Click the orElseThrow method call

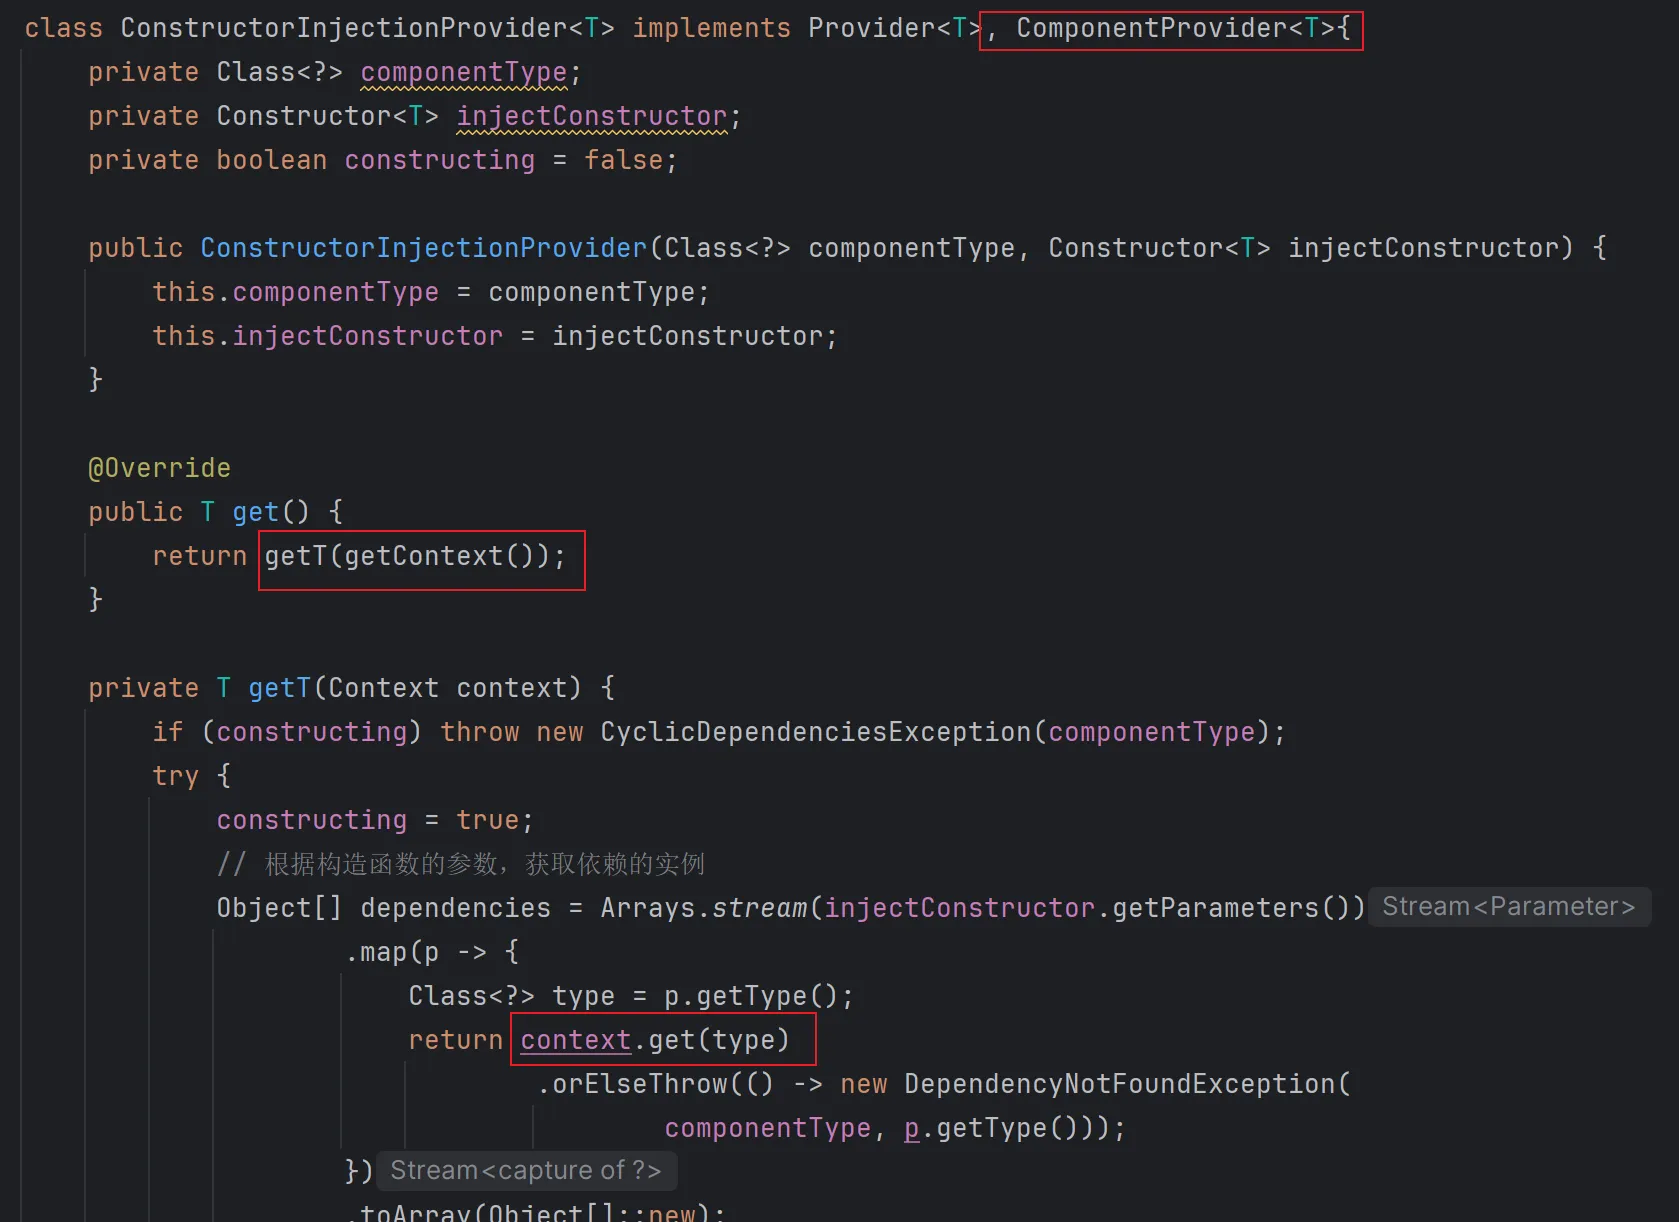click(x=640, y=1084)
